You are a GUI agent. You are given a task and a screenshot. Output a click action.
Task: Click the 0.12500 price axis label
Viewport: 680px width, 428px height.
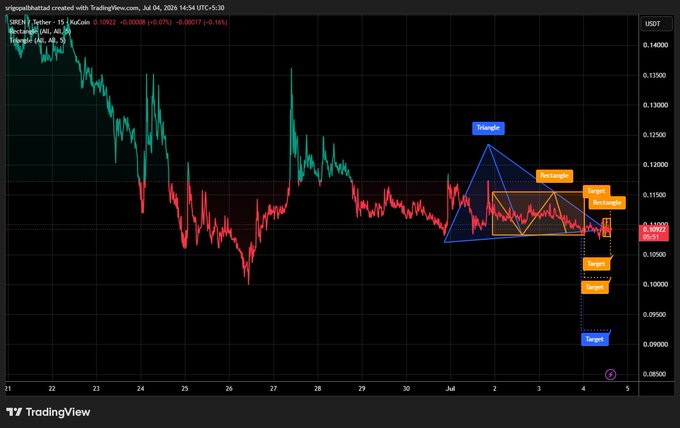(x=655, y=135)
